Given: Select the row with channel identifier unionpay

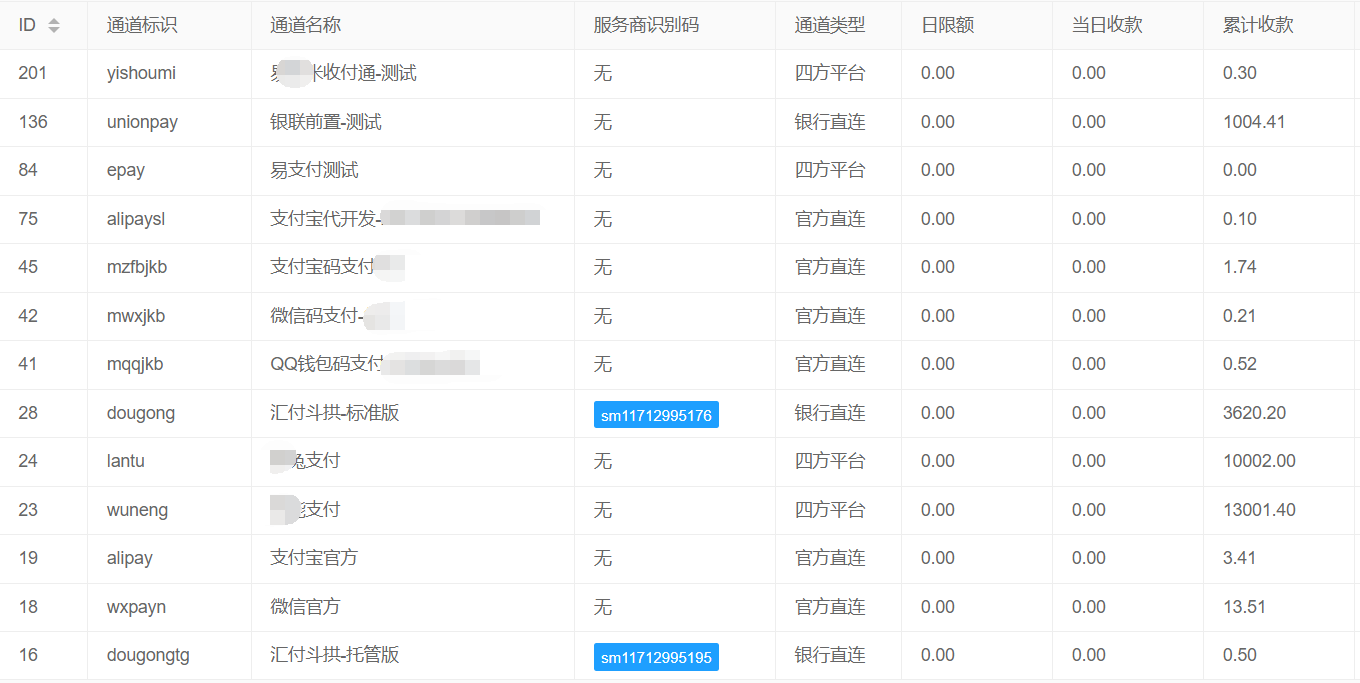Looking at the screenshot, I should tap(143, 121).
